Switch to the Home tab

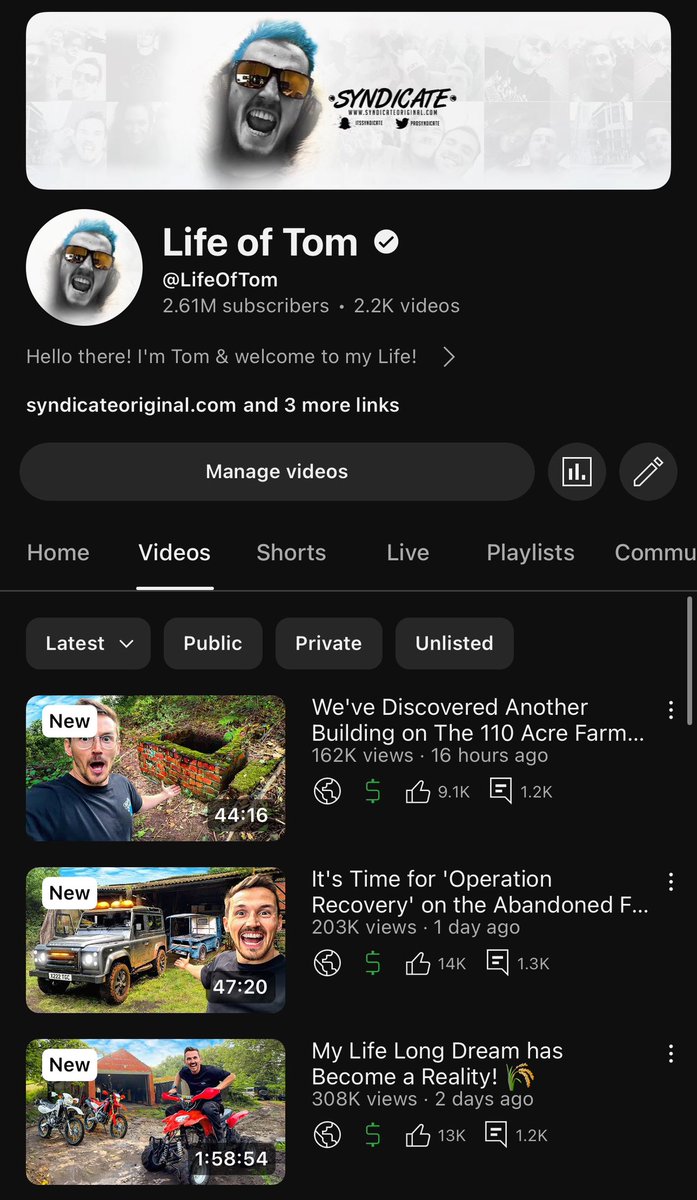point(58,552)
